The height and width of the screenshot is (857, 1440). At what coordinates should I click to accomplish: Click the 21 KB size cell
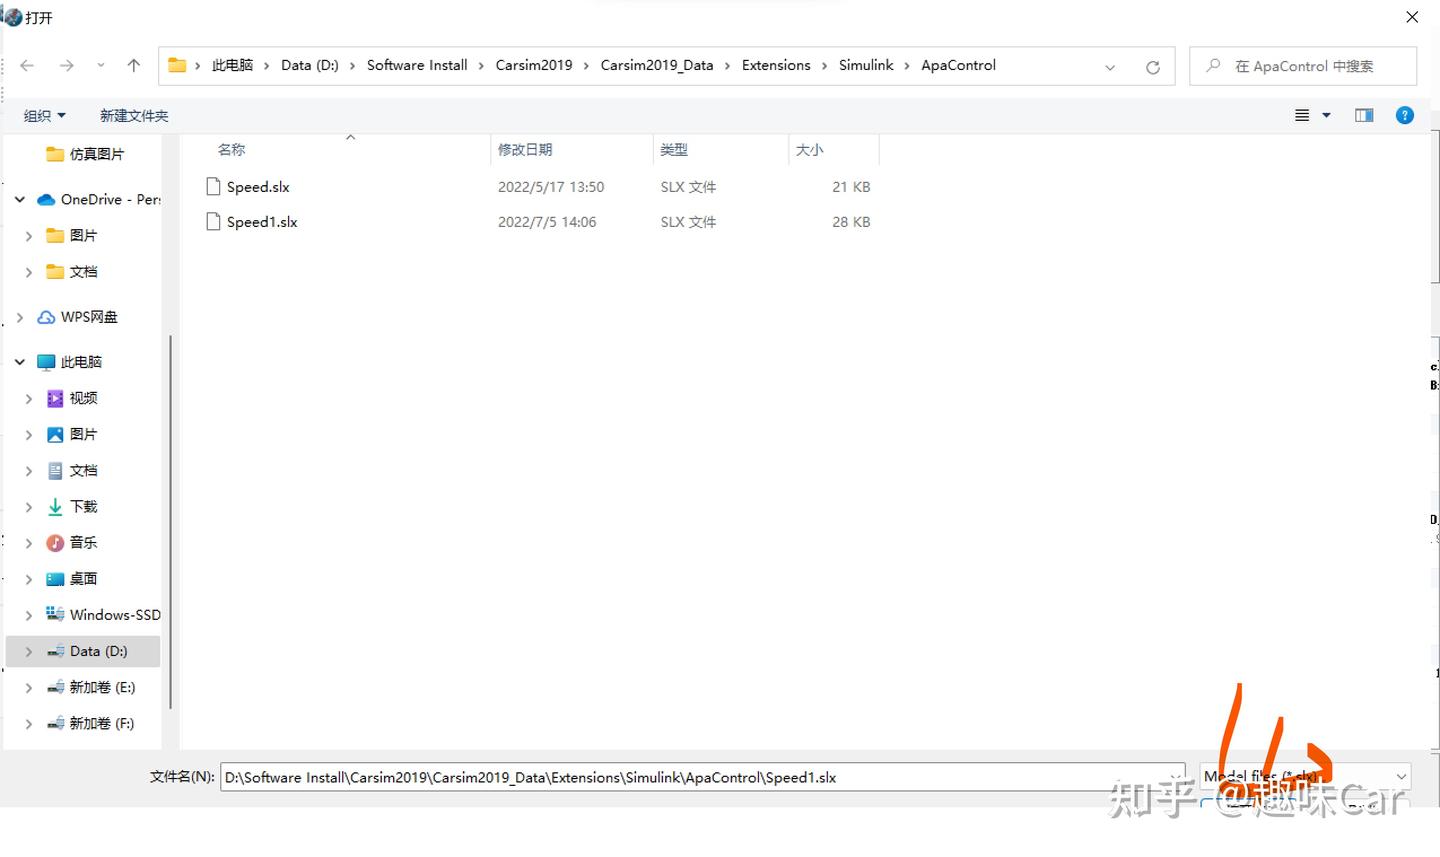(x=851, y=187)
